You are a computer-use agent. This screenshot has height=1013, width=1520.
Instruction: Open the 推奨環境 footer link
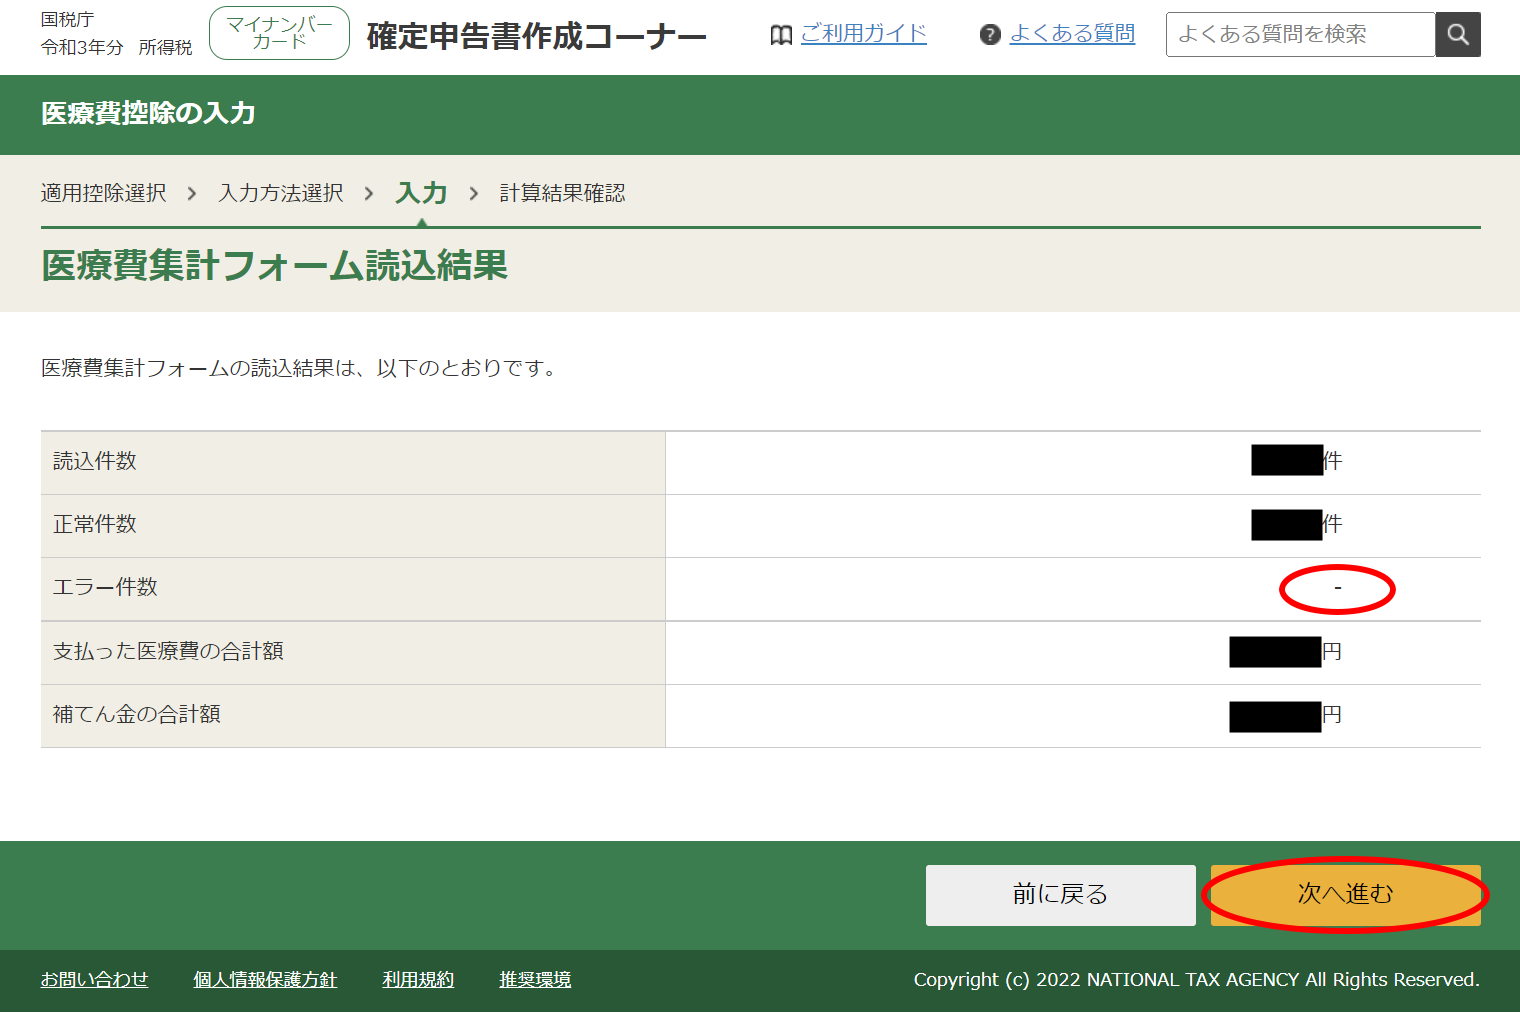tap(535, 980)
